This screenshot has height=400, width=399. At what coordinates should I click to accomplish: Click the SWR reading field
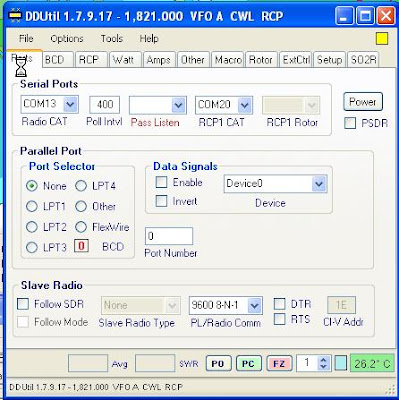(x=155, y=363)
